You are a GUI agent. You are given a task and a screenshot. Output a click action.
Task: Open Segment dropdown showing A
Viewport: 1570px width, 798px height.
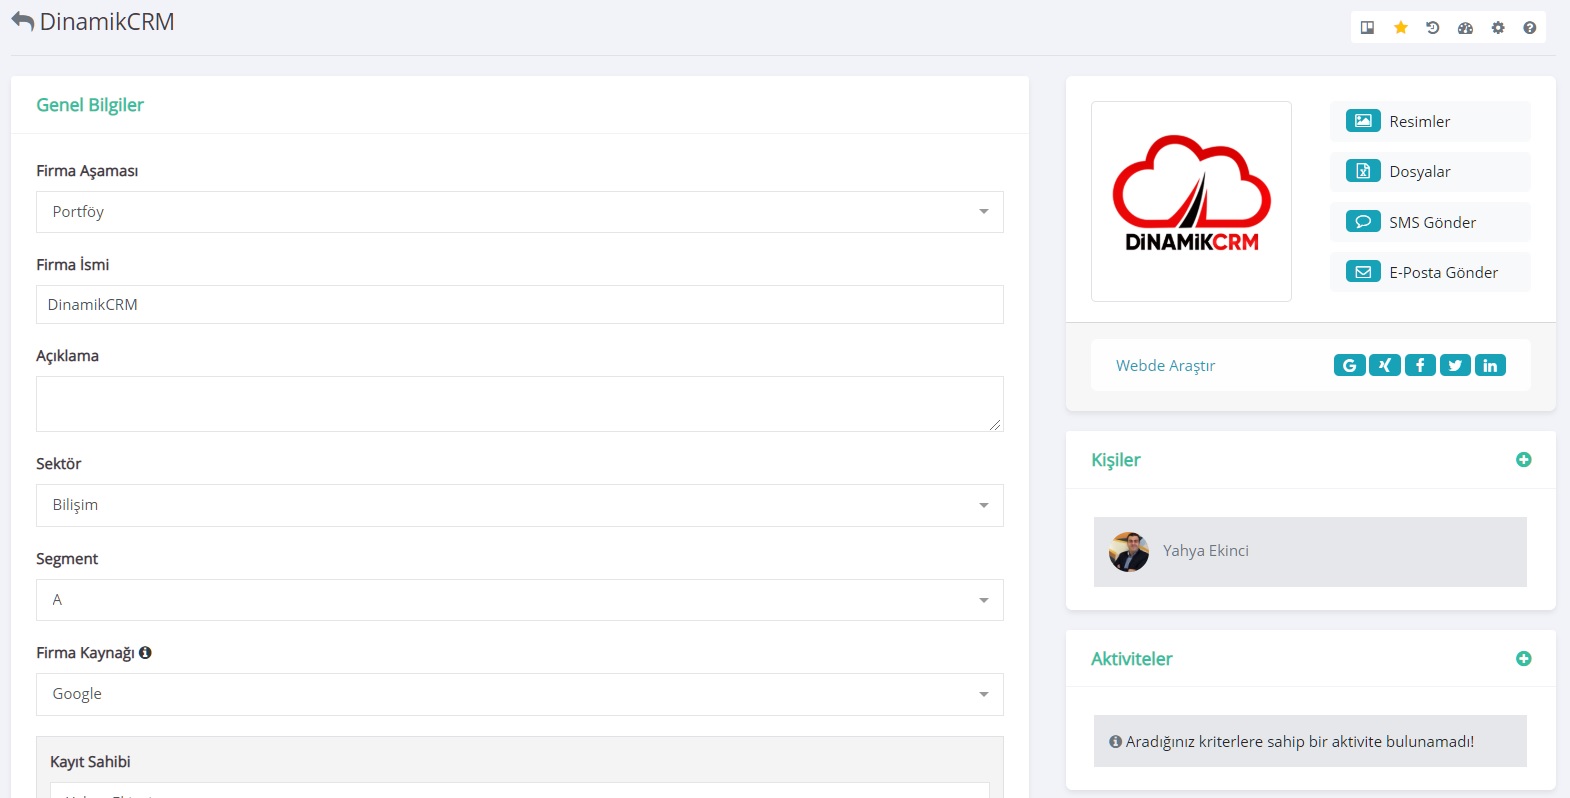coord(520,600)
